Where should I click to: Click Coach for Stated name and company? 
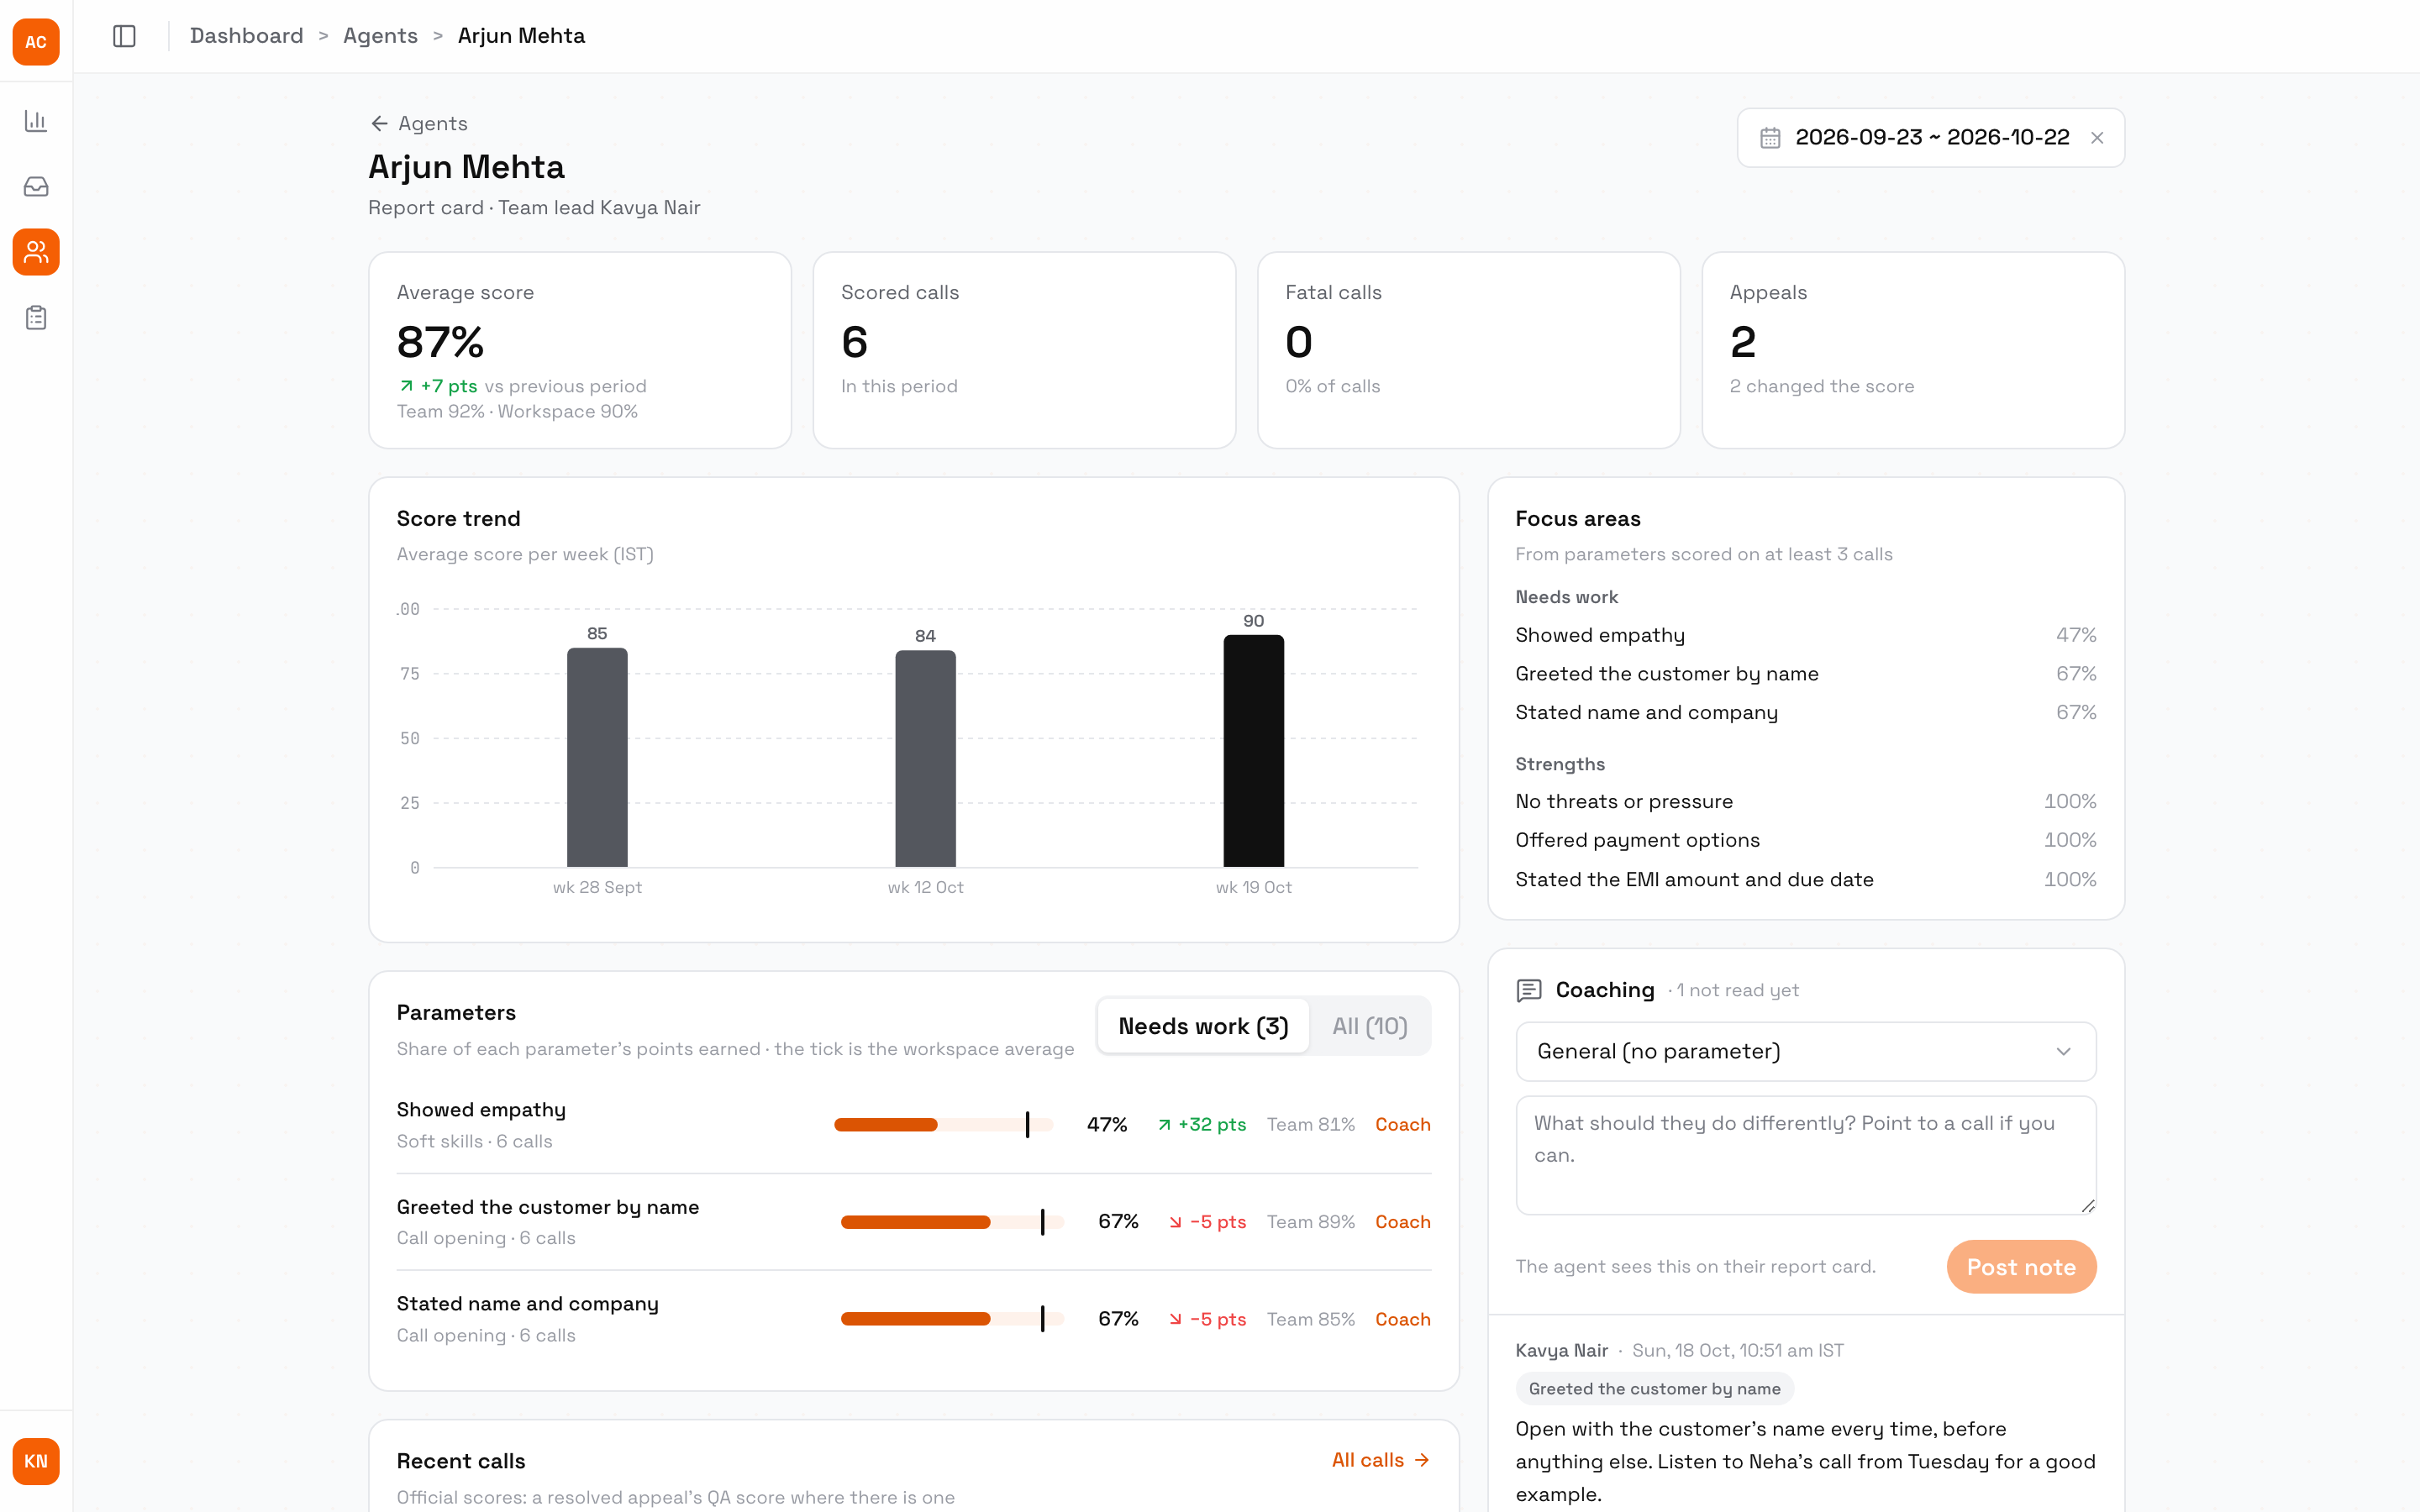pyautogui.click(x=1402, y=1319)
